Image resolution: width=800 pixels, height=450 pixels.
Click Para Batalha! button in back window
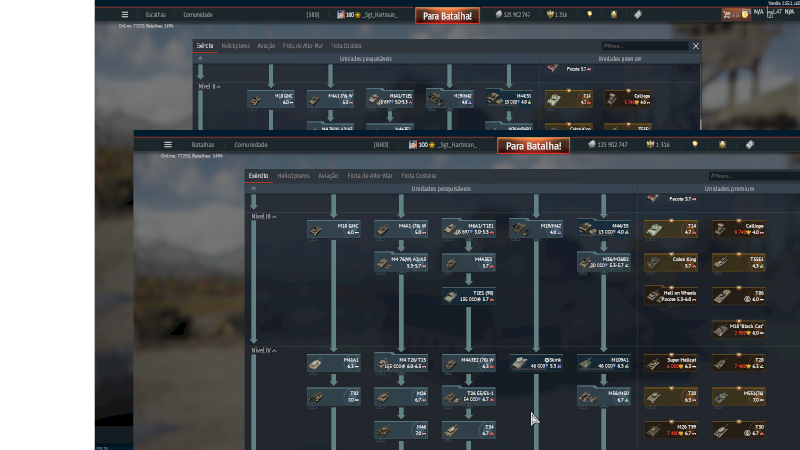pyautogui.click(x=447, y=16)
